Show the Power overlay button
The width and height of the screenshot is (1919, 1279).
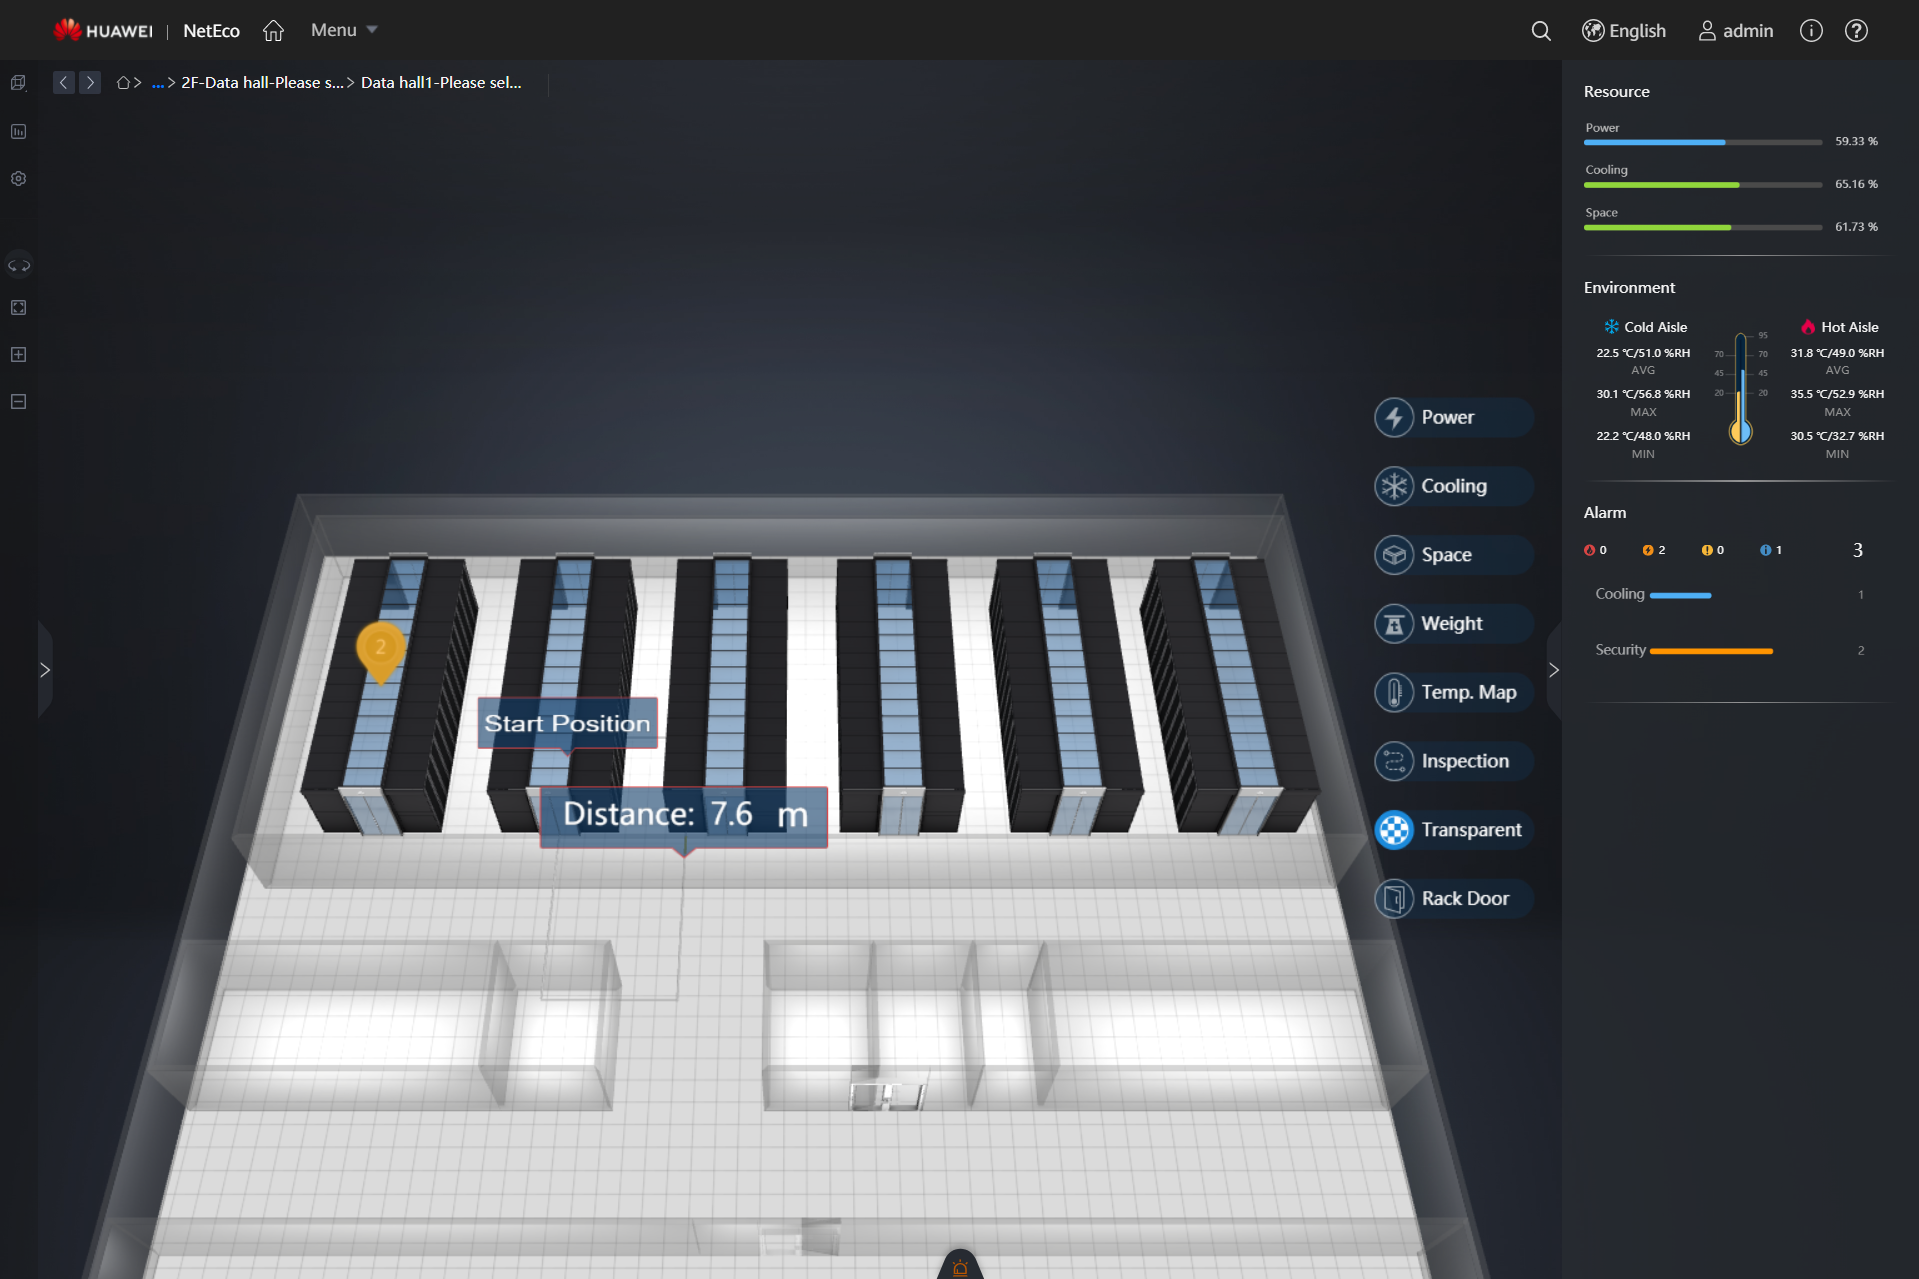coord(1451,417)
